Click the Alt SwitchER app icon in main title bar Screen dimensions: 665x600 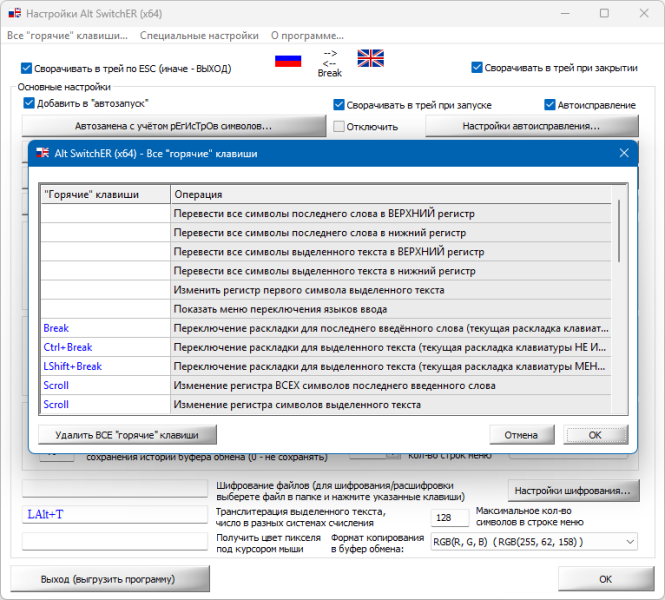pyautogui.click(x=15, y=13)
